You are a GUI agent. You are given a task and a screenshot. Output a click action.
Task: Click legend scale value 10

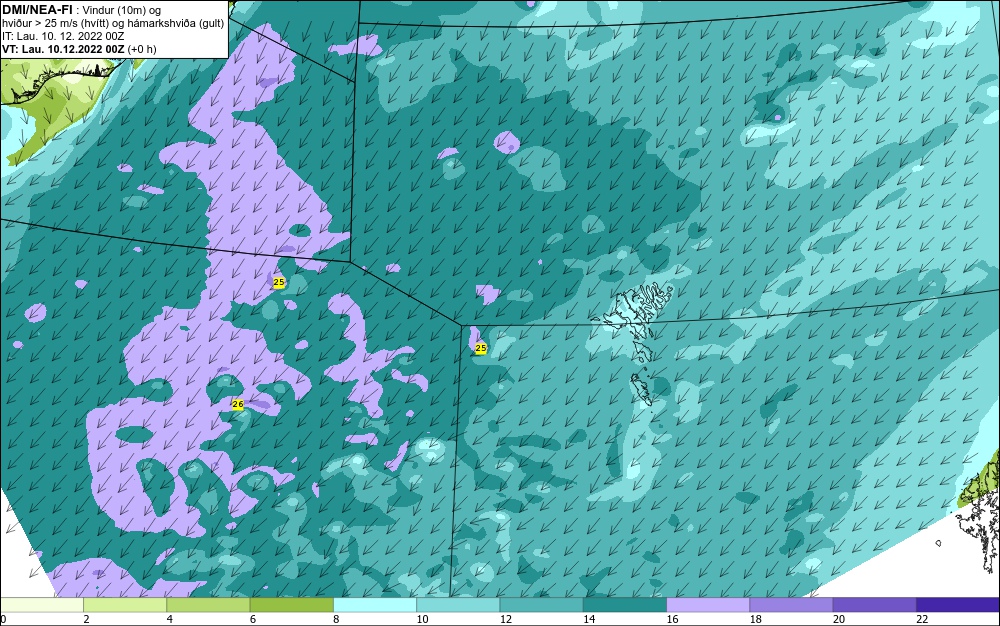coord(422,619)
